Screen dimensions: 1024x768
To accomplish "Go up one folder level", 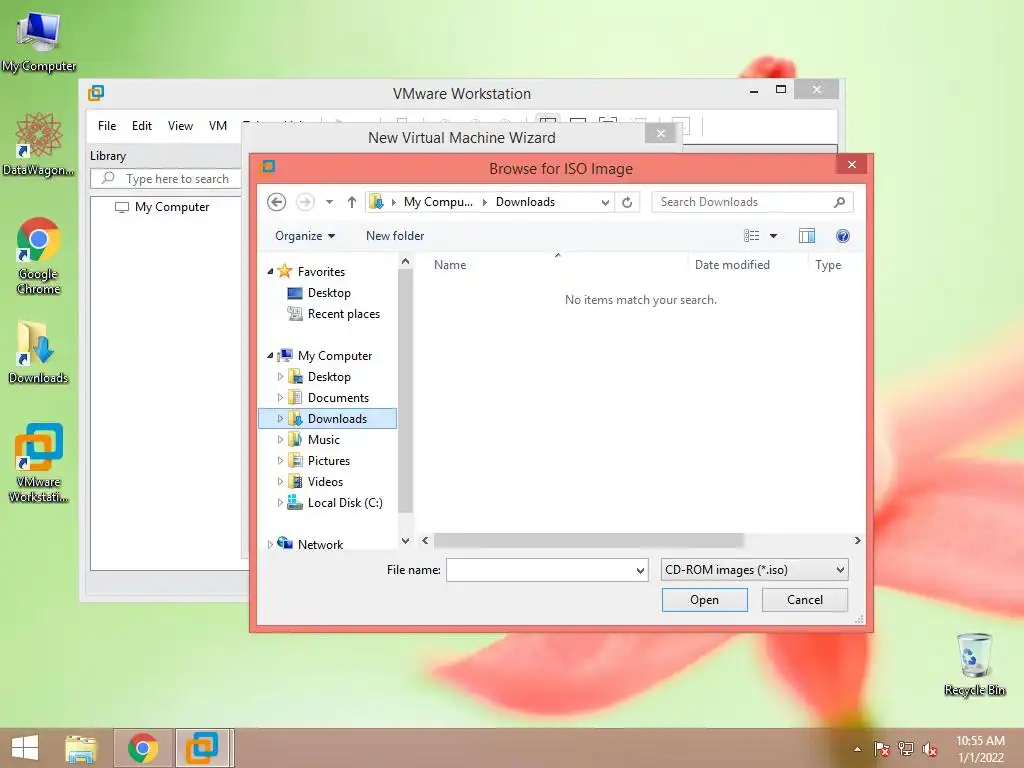I will [x=352, y=202].
